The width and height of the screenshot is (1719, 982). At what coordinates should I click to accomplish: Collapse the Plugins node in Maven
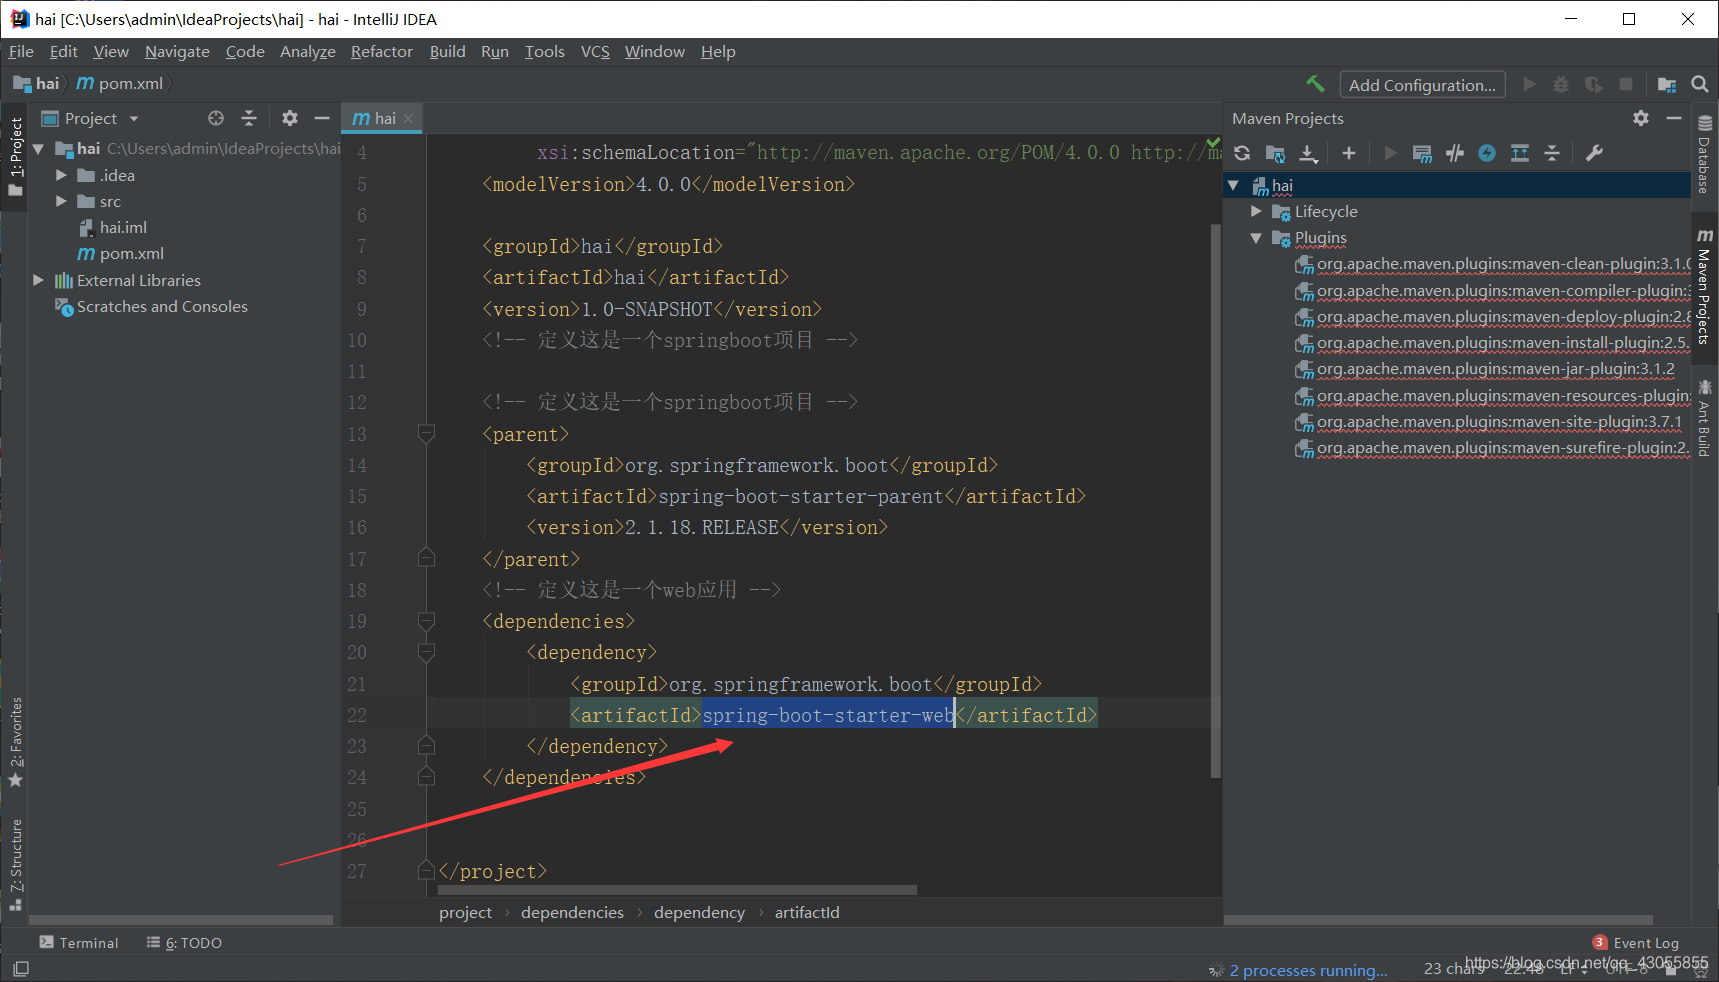click(x=1256, y=238)
